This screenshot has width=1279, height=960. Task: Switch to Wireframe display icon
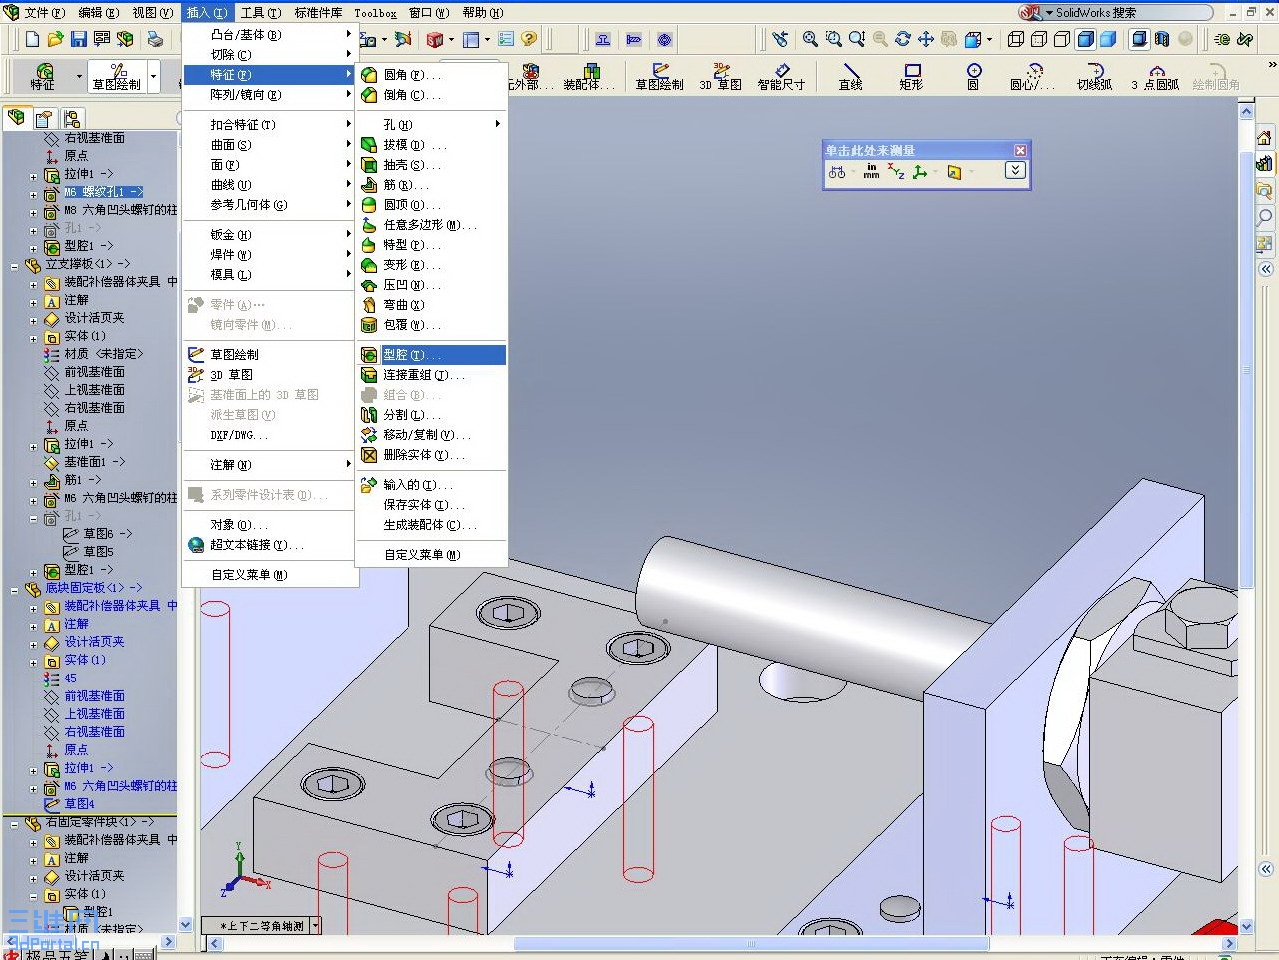(1016, 39)
